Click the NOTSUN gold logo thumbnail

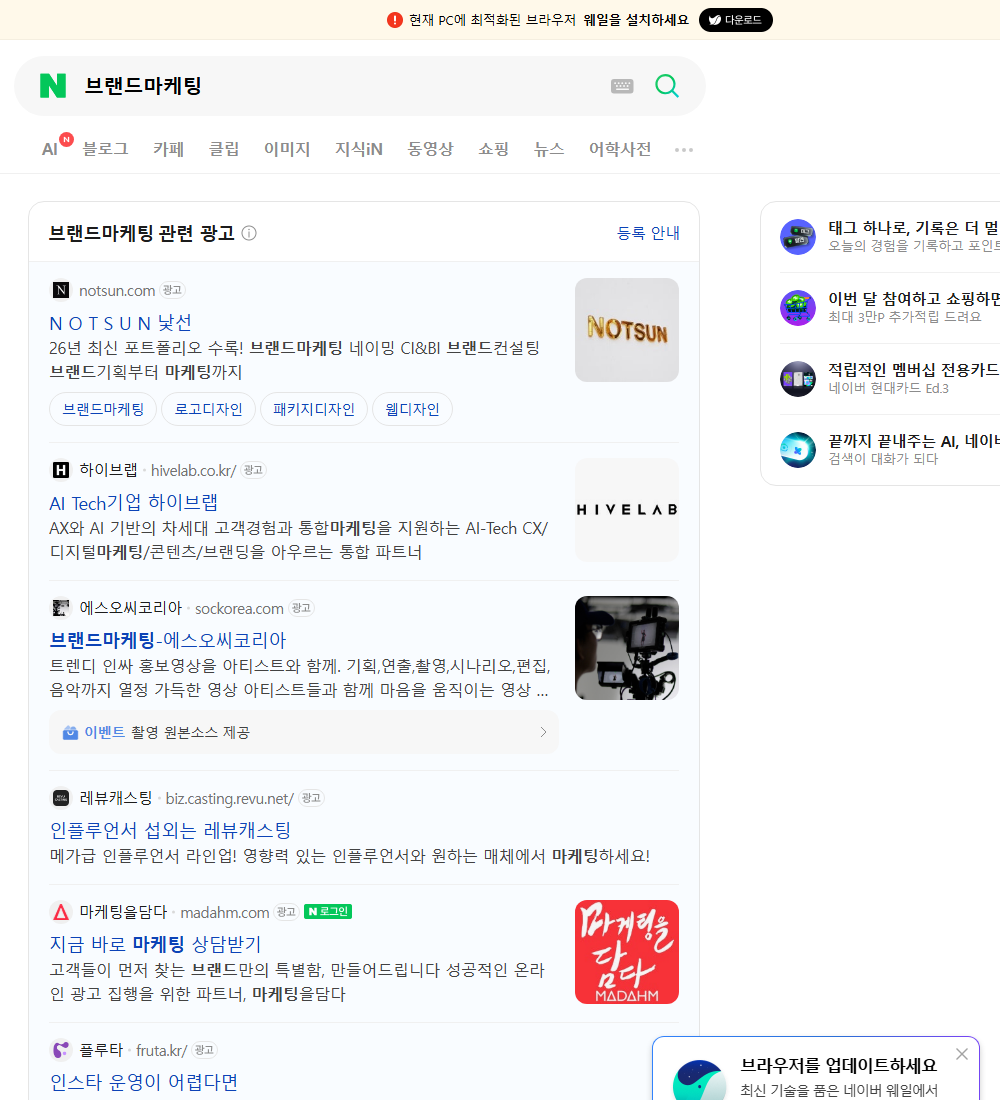tap(627, 330)
